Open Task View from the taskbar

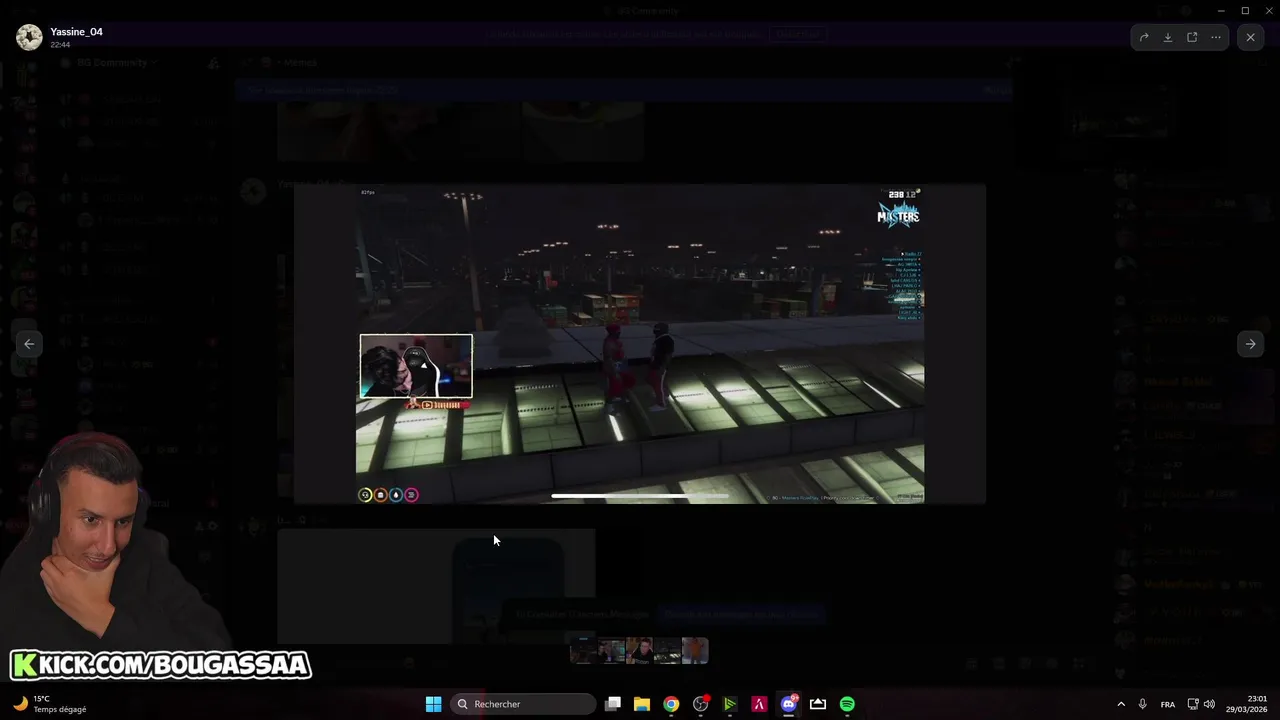(x=613, y=704)
